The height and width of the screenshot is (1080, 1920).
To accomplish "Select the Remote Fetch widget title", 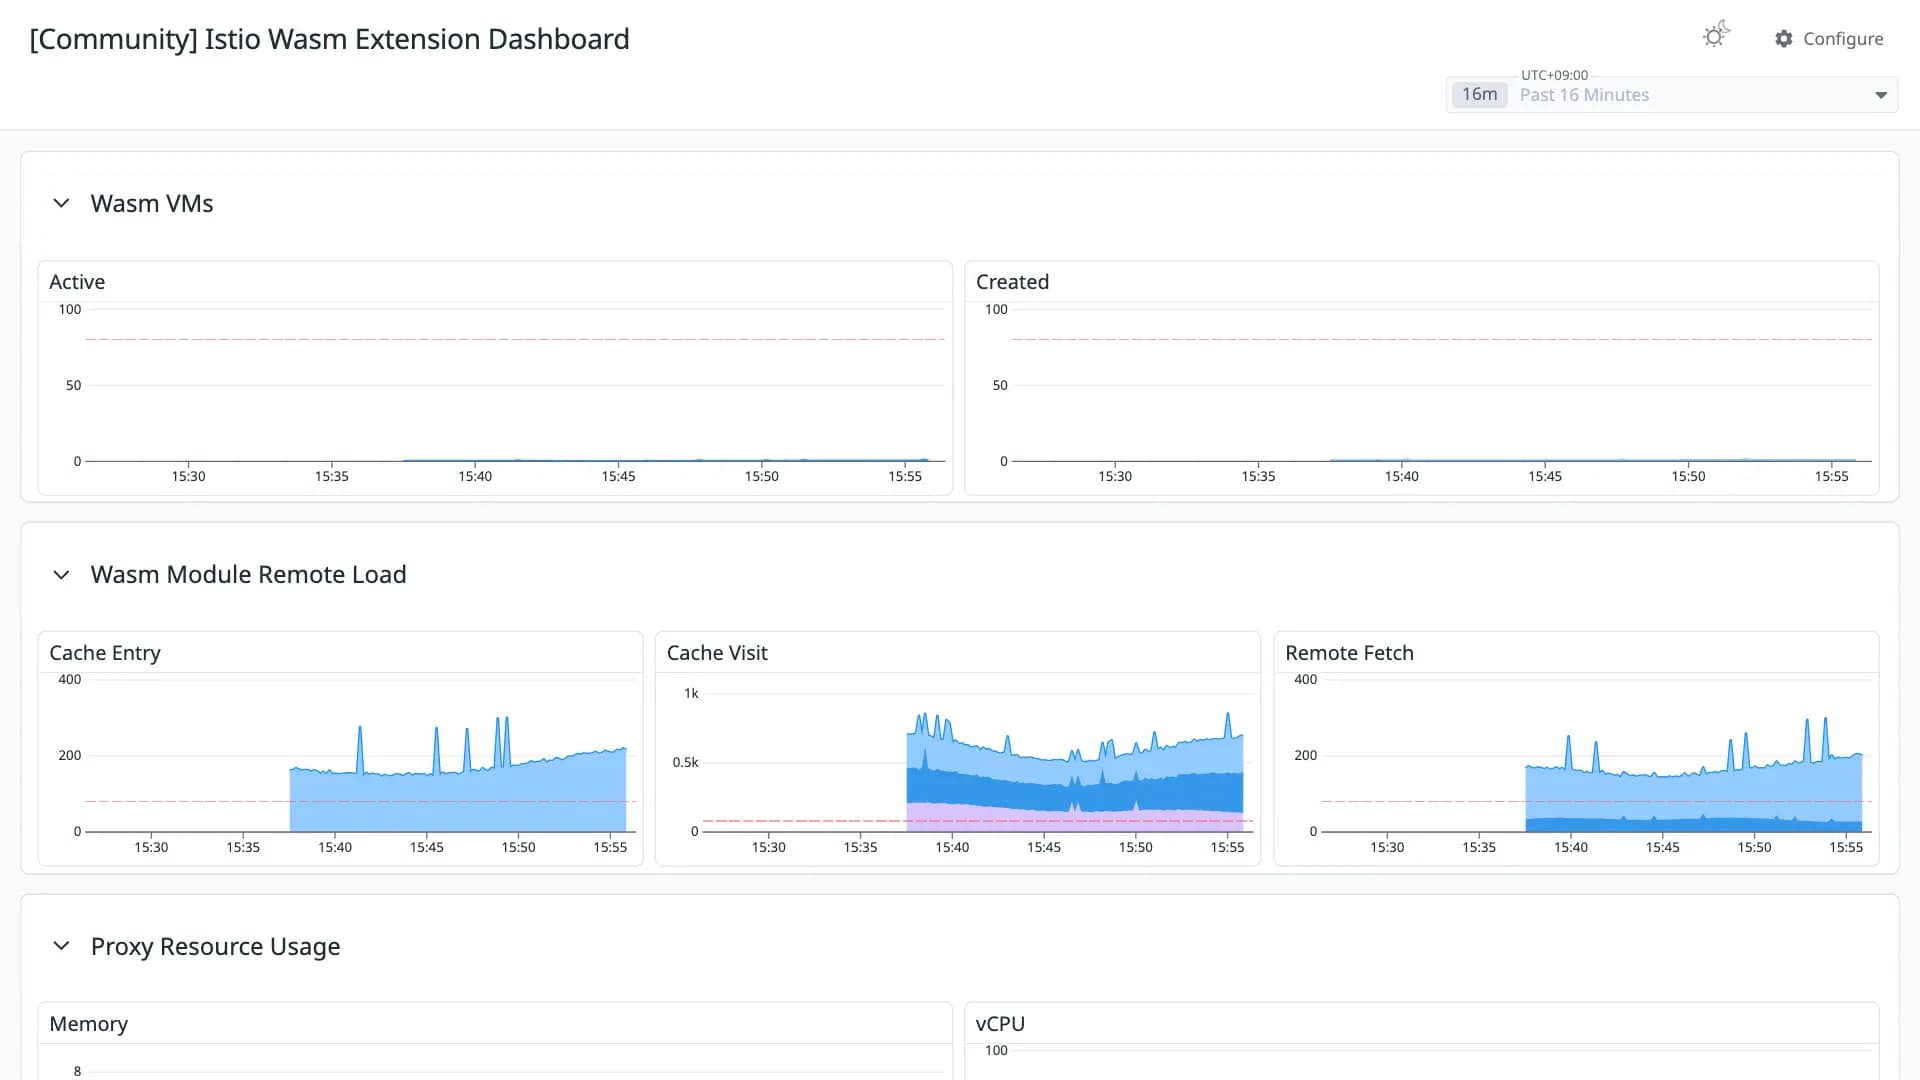I will point(1349,653).
